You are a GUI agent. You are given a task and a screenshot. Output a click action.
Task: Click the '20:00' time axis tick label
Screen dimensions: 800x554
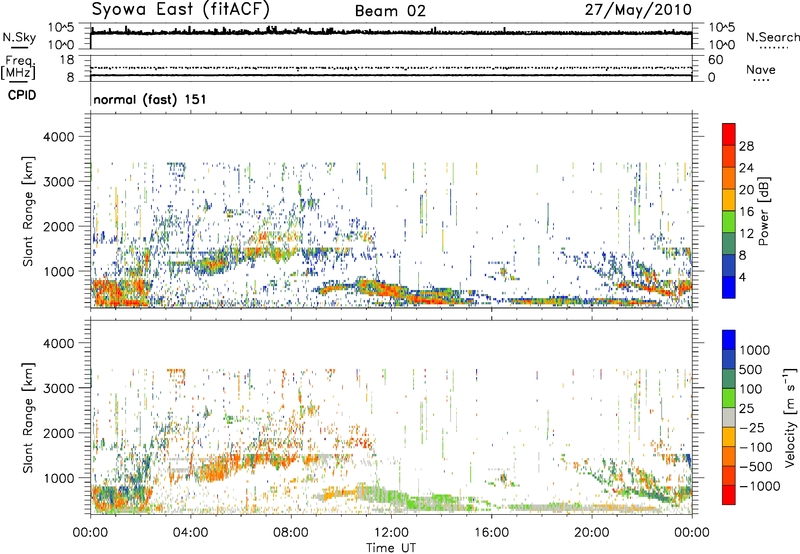click(591, 533)
